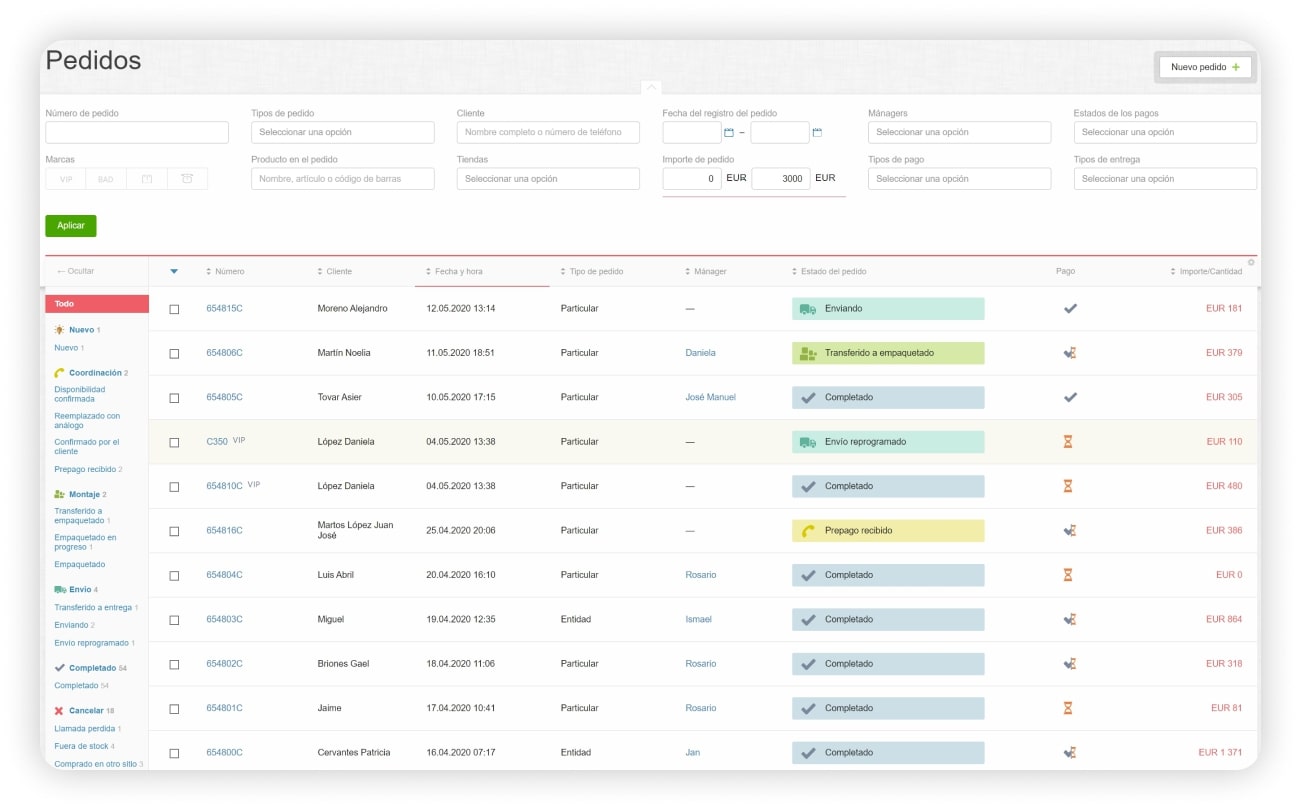The image size is (1301, 810).
Task: Open the end date calendar picker icon
Action: click(817, 132)
